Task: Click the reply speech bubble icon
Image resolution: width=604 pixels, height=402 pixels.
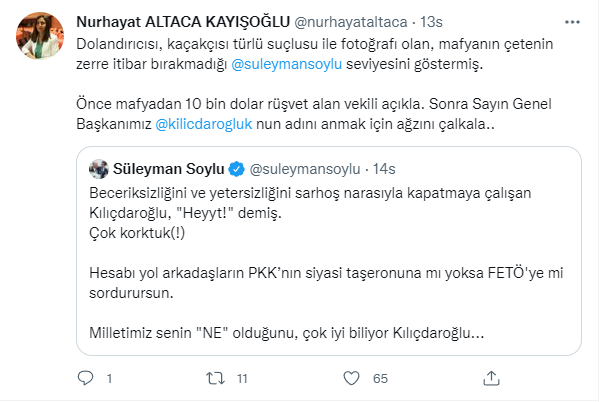Action: [86, 379]
